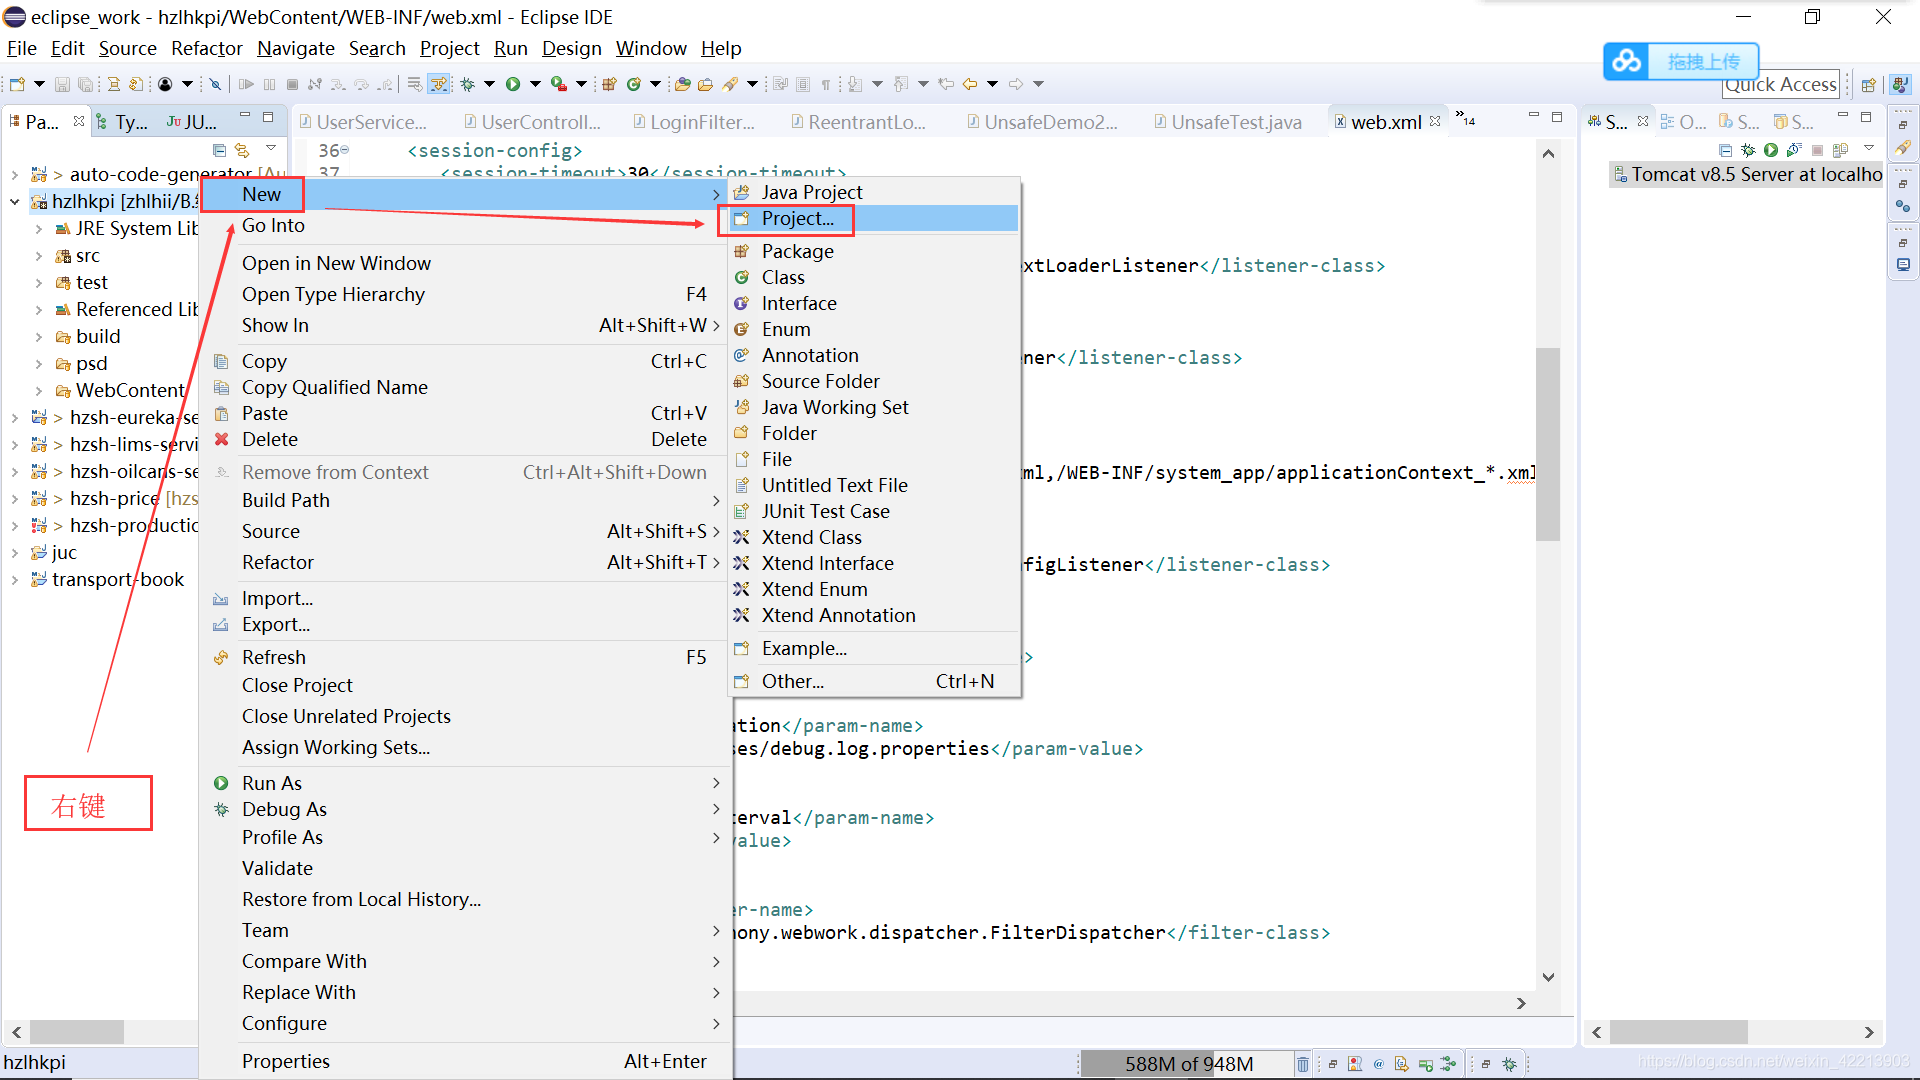Open the Build Path context submenu
This screenshot has height=1080, width=1920.
(x=465, y=500)
